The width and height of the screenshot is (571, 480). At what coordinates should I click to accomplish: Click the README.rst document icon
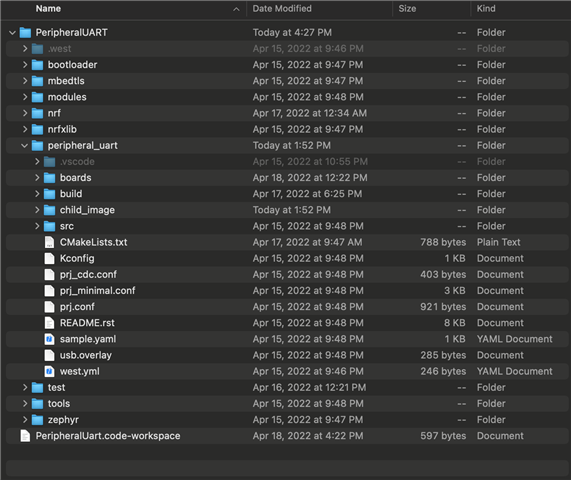pos(49,323)
